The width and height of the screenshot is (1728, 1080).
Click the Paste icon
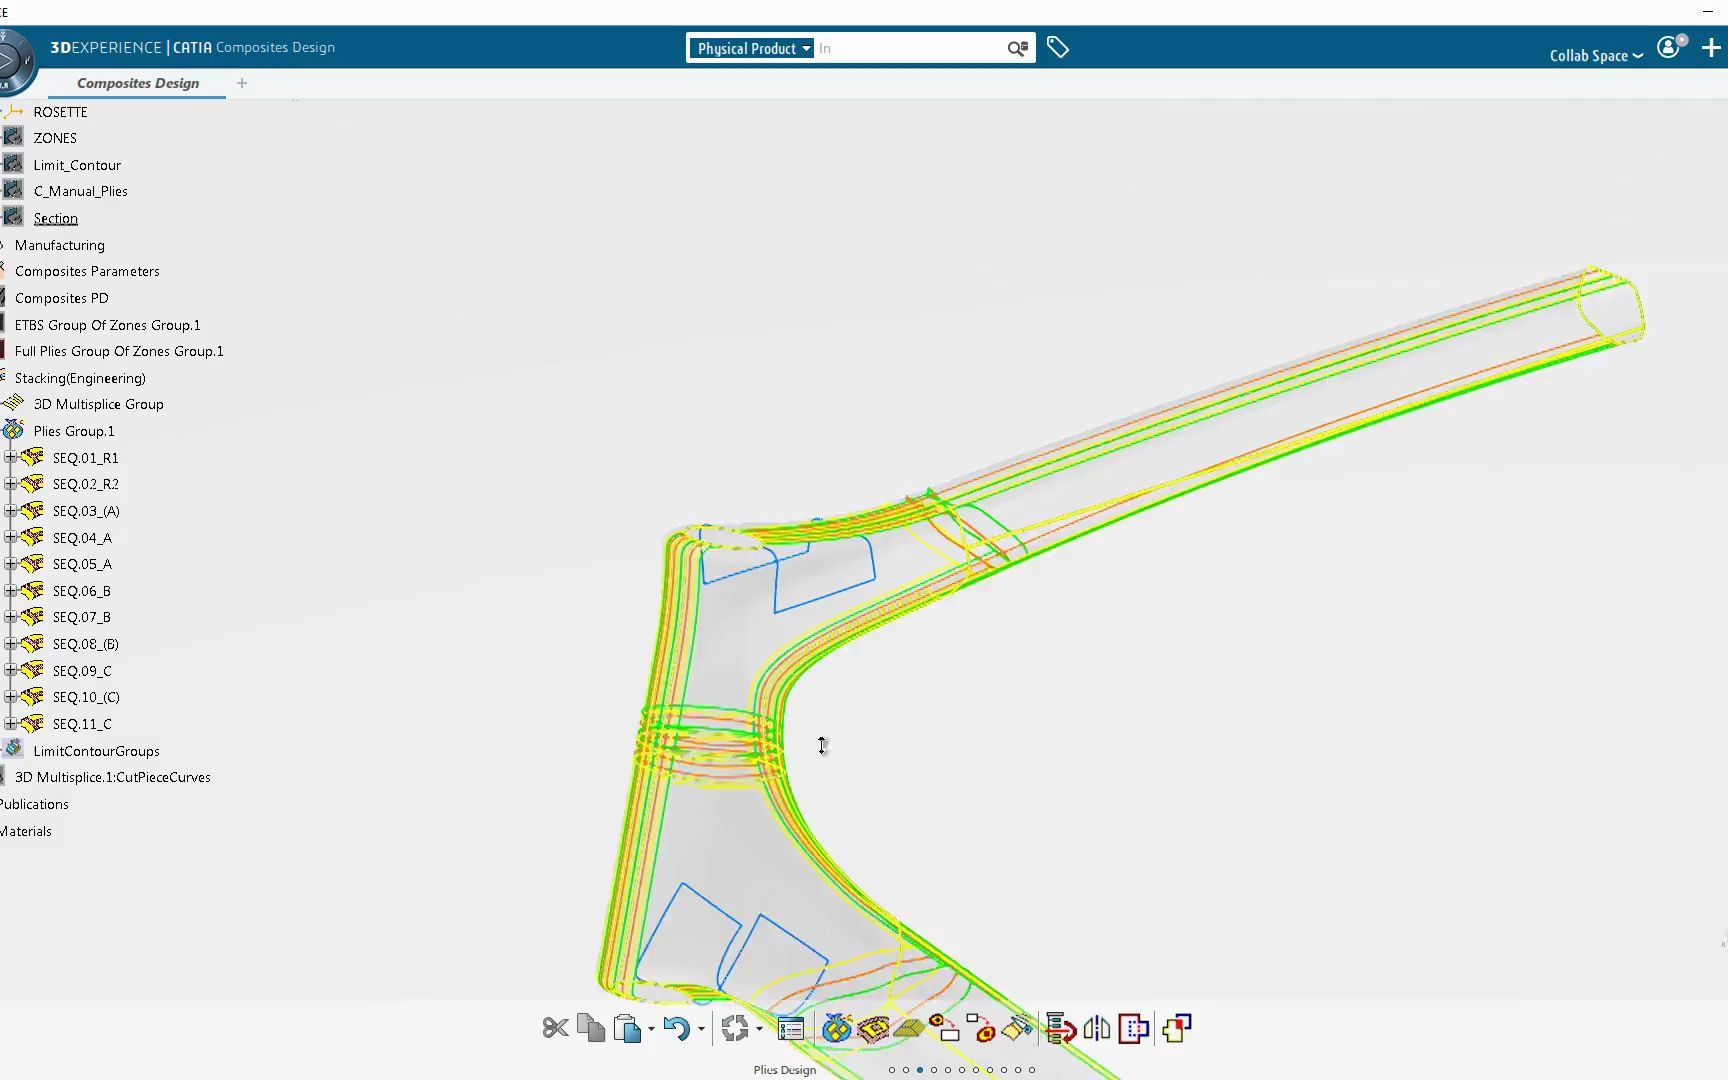(x=628, y=1028)
